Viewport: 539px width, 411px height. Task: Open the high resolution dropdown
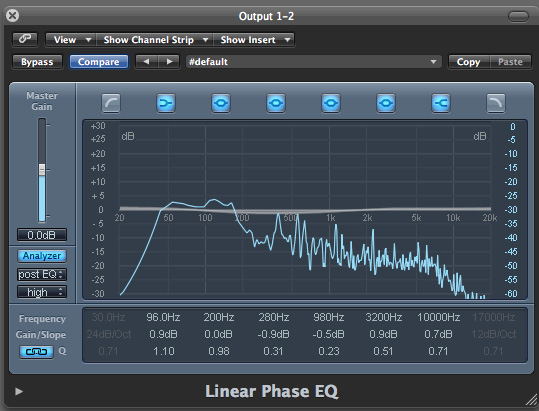pos(42,292)
